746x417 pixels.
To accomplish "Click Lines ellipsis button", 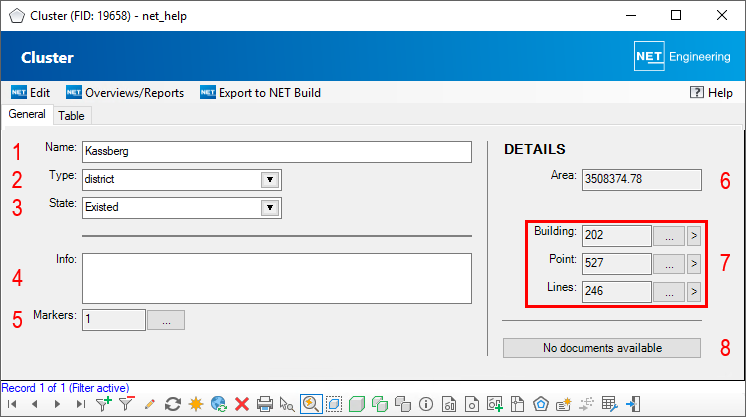I will (x=669, y=291).
